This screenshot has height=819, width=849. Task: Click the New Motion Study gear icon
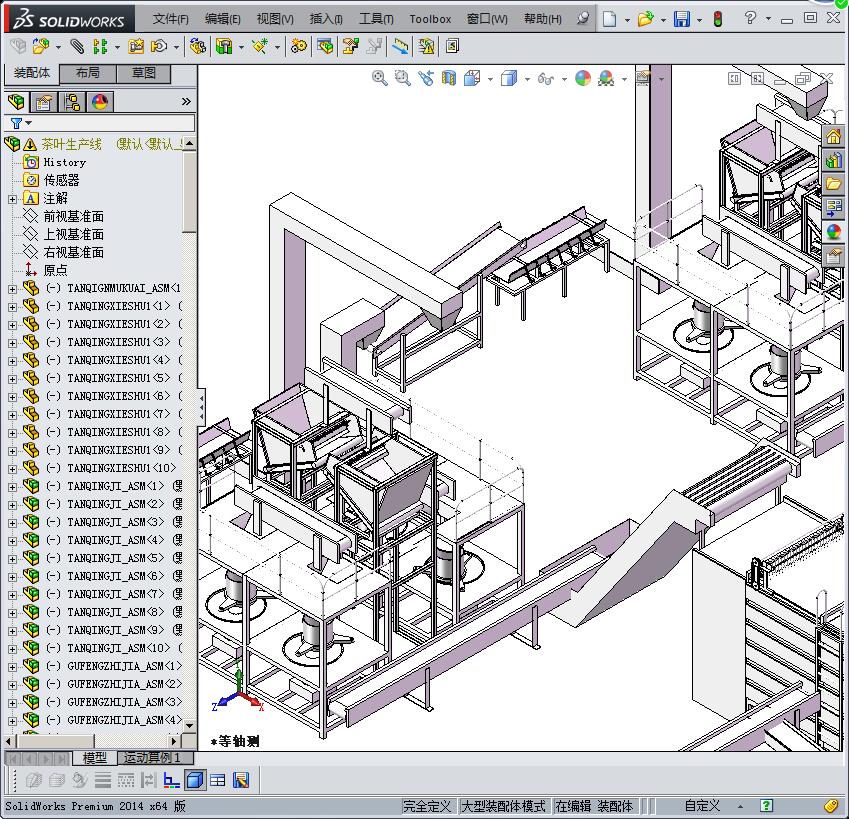(298, 47)
